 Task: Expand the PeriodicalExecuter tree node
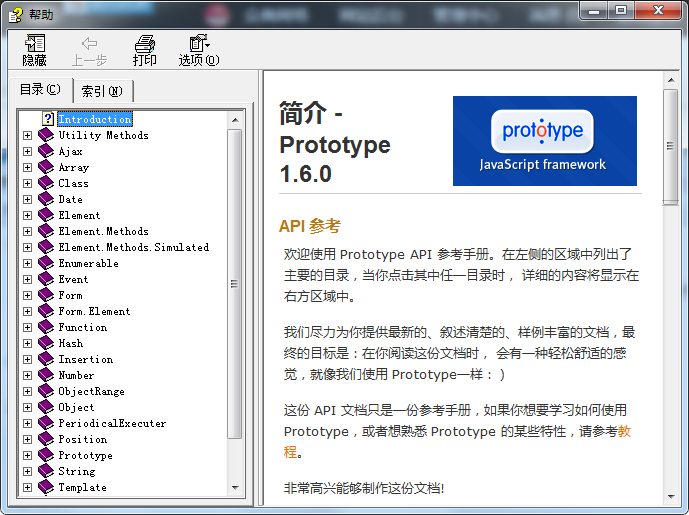coord(28,423)
